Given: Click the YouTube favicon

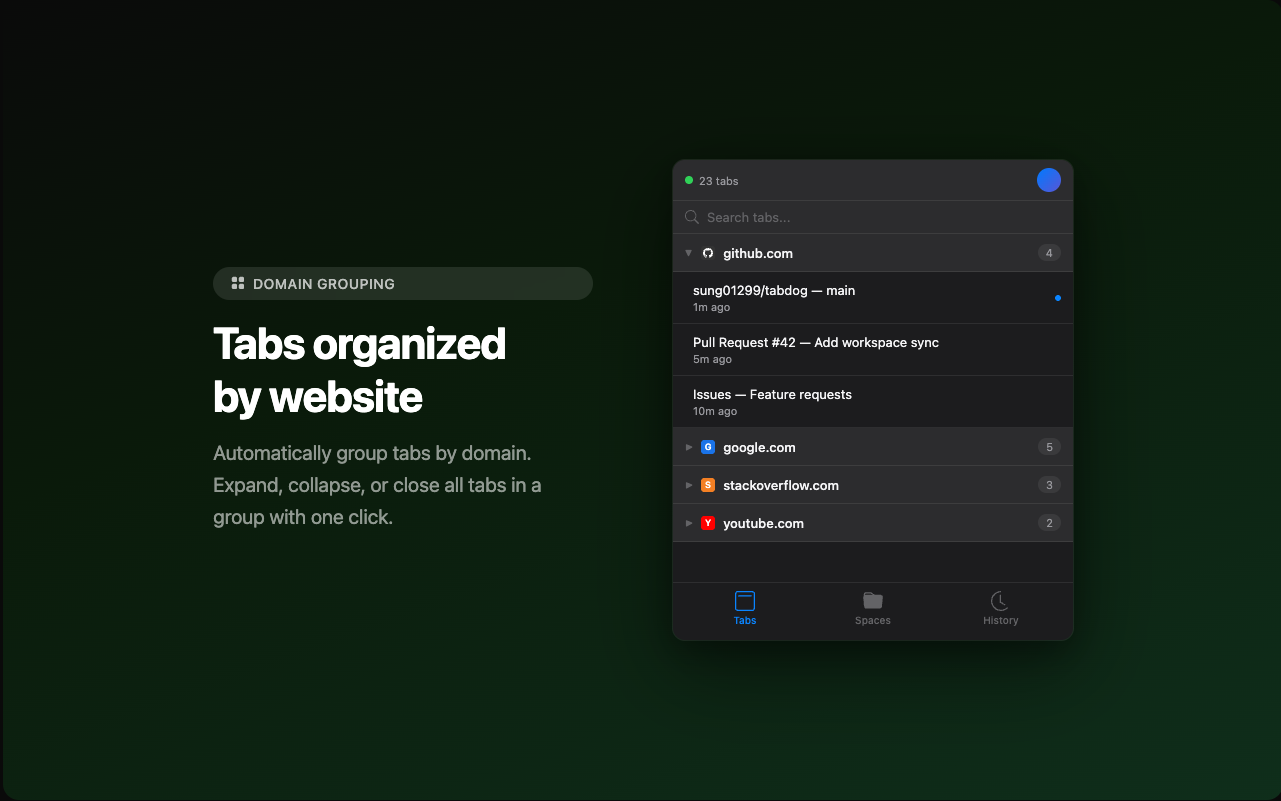Looking at the screenshot, I should pyautogui.click(x=708, y=523).
